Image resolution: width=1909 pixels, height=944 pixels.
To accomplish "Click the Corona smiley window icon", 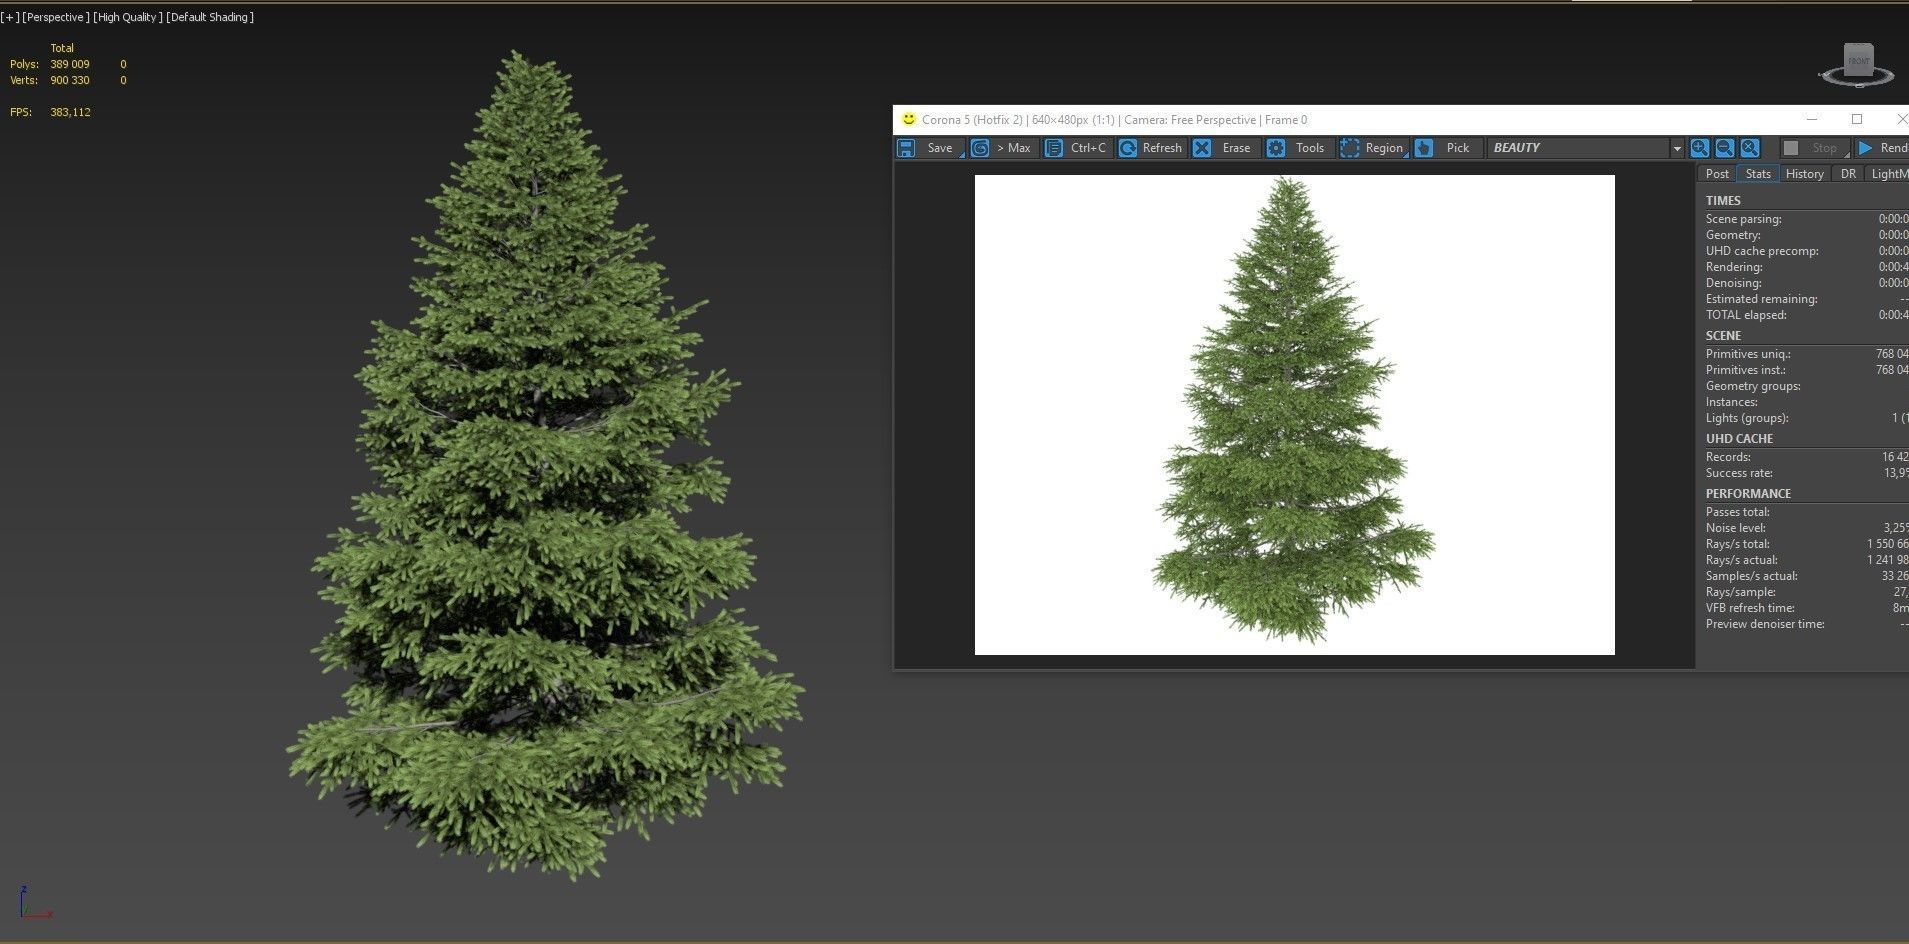I will (x=908, y=119).
